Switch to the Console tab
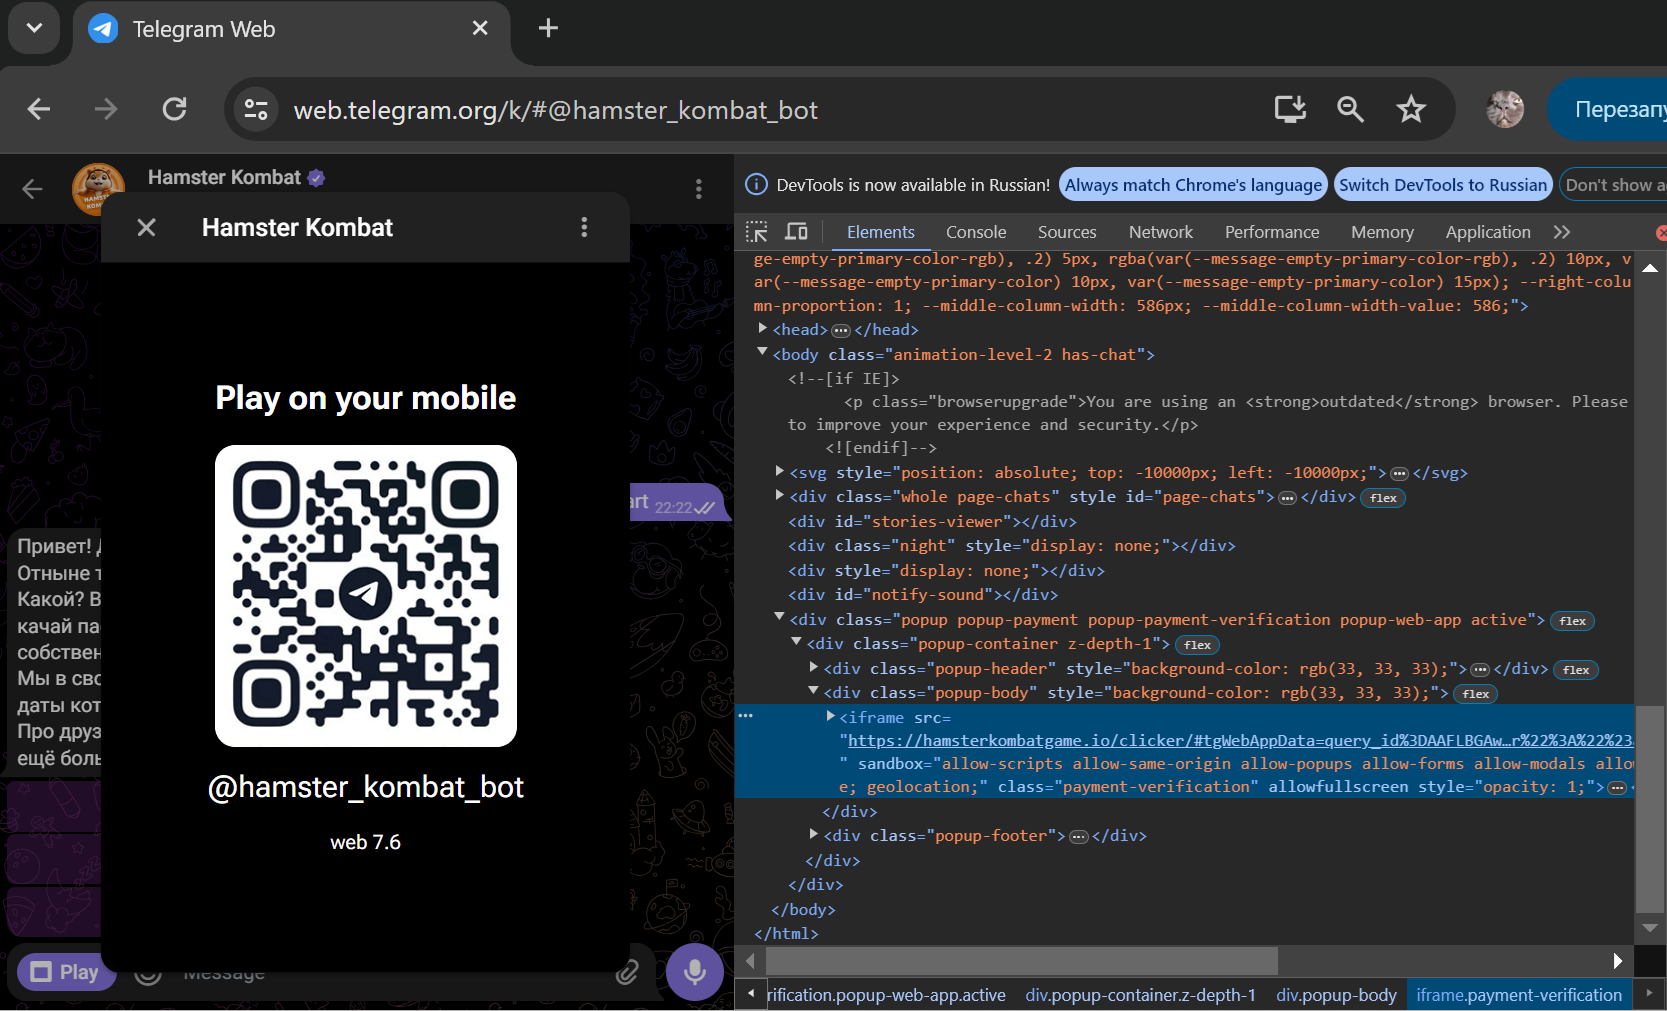This screenshot has width=1667, height=1011. (976, 232)
